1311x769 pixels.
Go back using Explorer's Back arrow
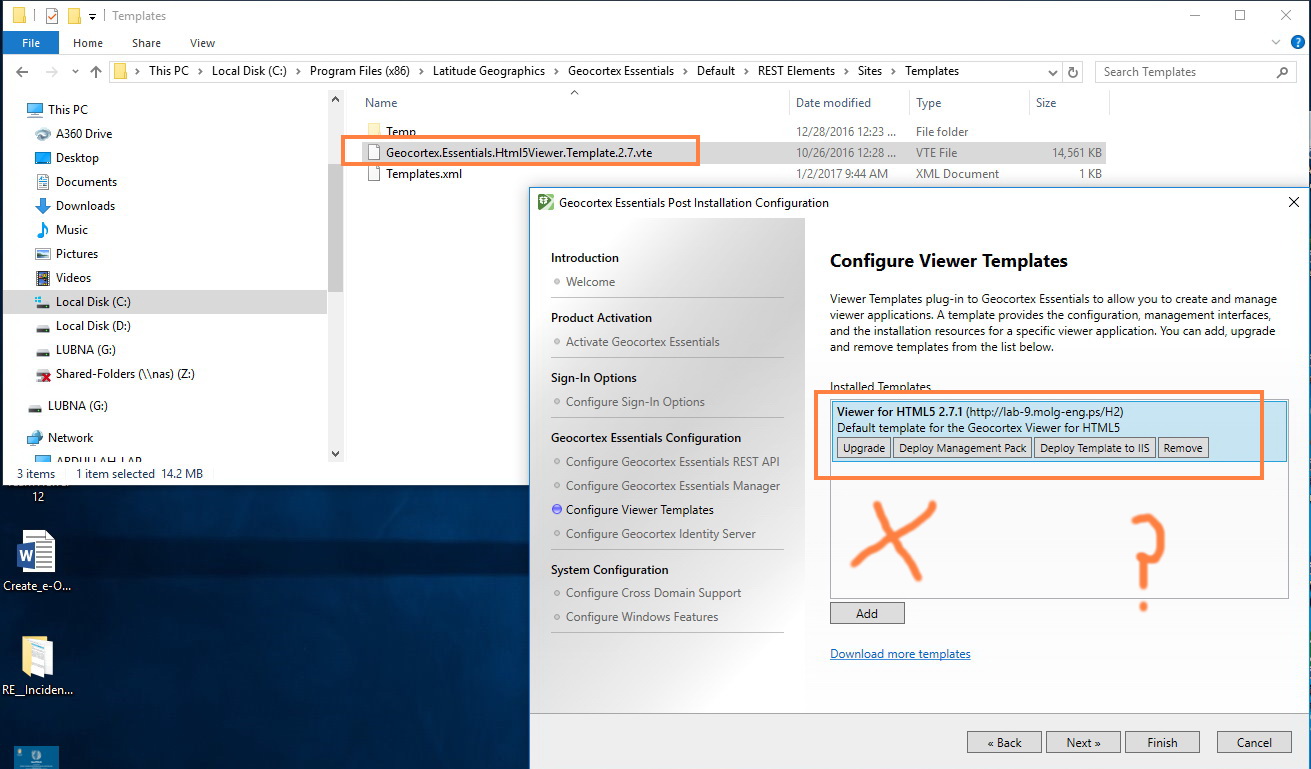tap(23, 72)
